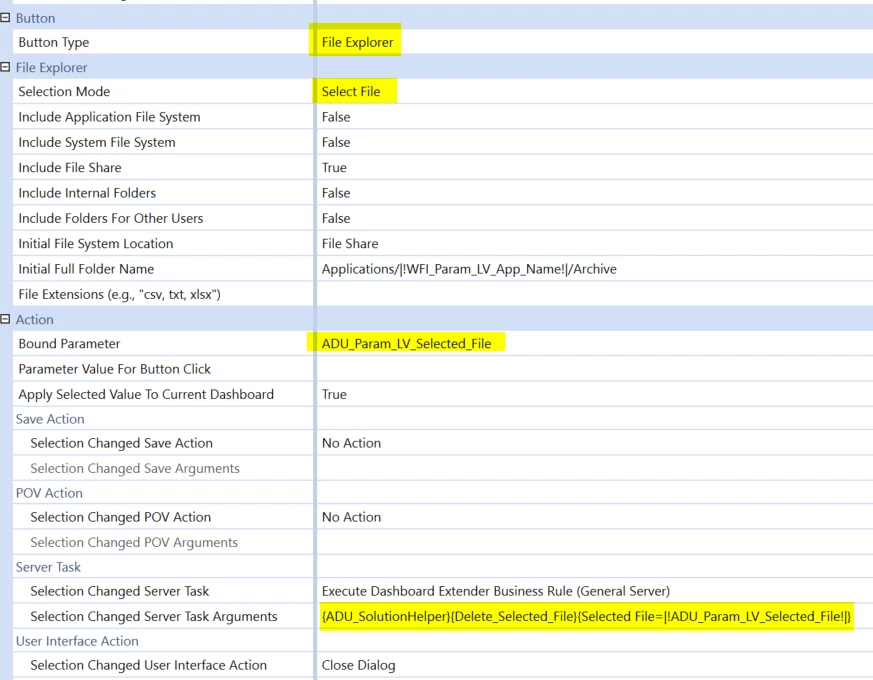Select the greyed Selection Changed POV Arguments label
The image size is (873, 680).
(x=134, y=542)
